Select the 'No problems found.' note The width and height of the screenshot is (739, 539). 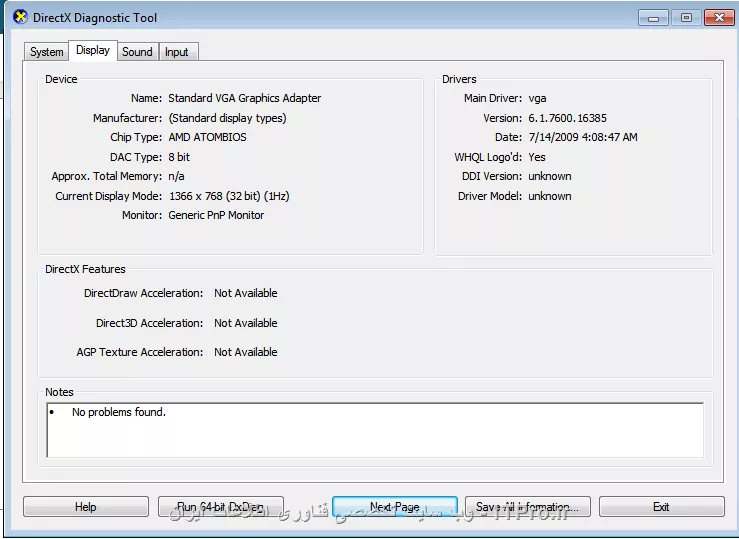119,412
